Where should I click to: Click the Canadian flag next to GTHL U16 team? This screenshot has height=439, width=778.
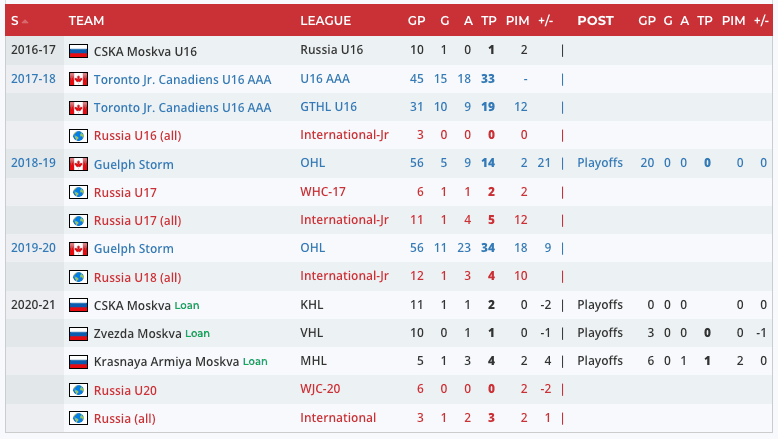[x=78, y=107]
